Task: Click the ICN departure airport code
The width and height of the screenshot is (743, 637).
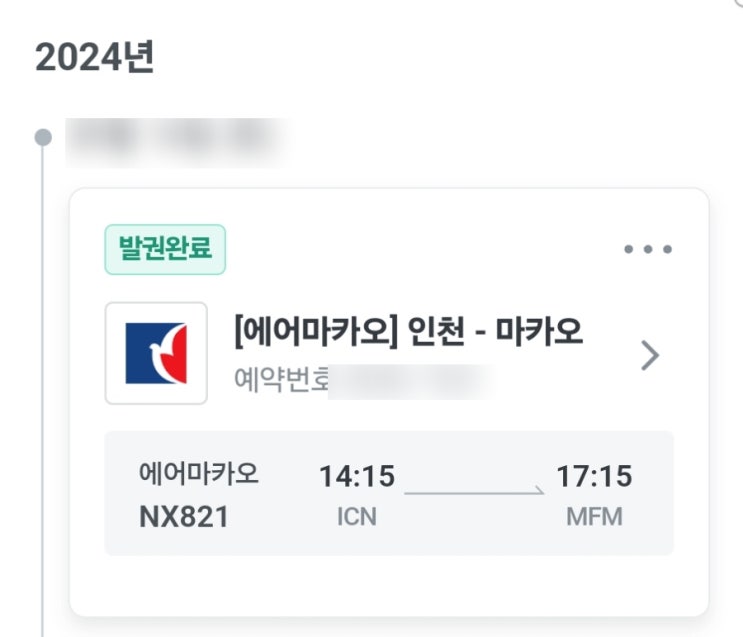Action: 357,517
